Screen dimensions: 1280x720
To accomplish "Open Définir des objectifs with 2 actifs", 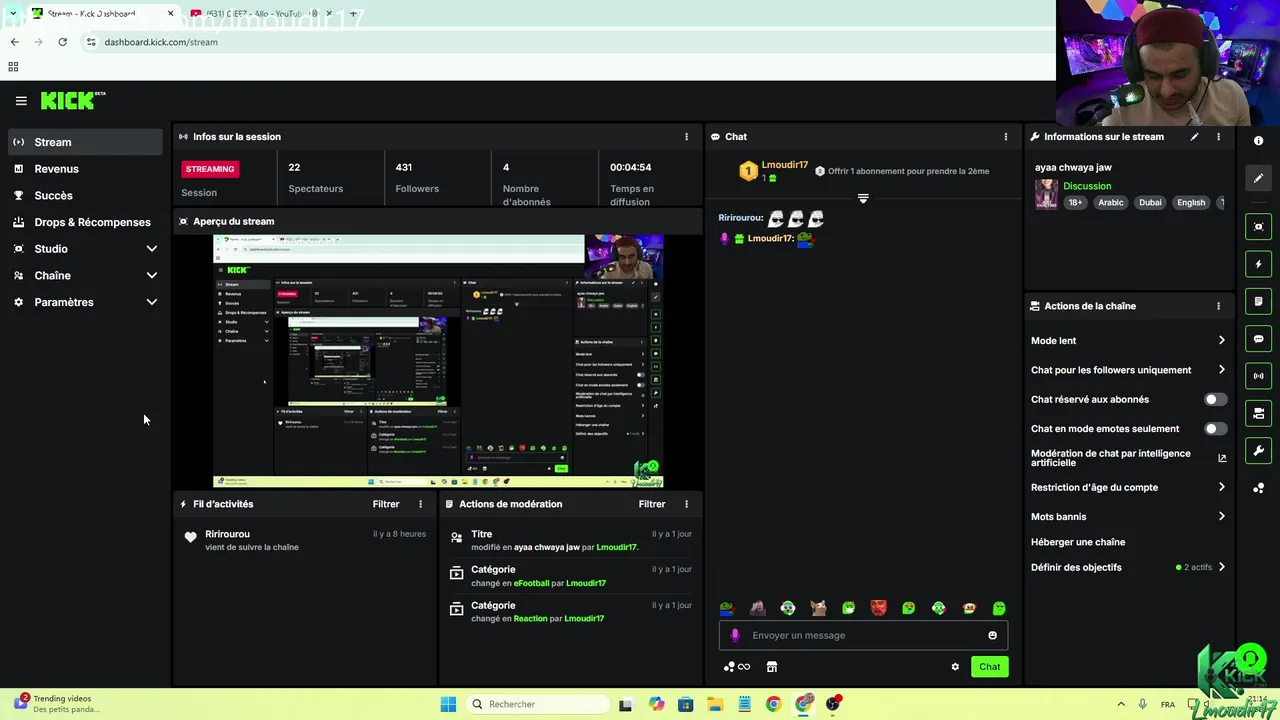I will (1128, 567).
